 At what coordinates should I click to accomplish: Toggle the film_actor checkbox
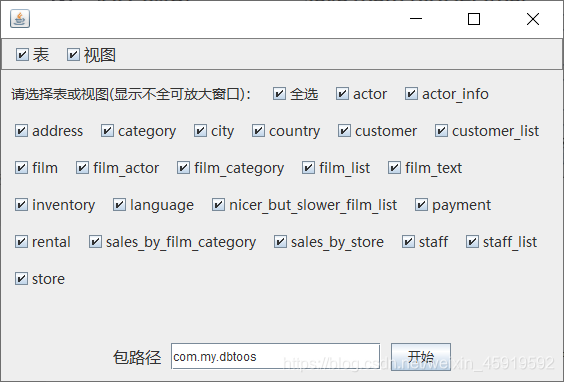tap(83, 168)
